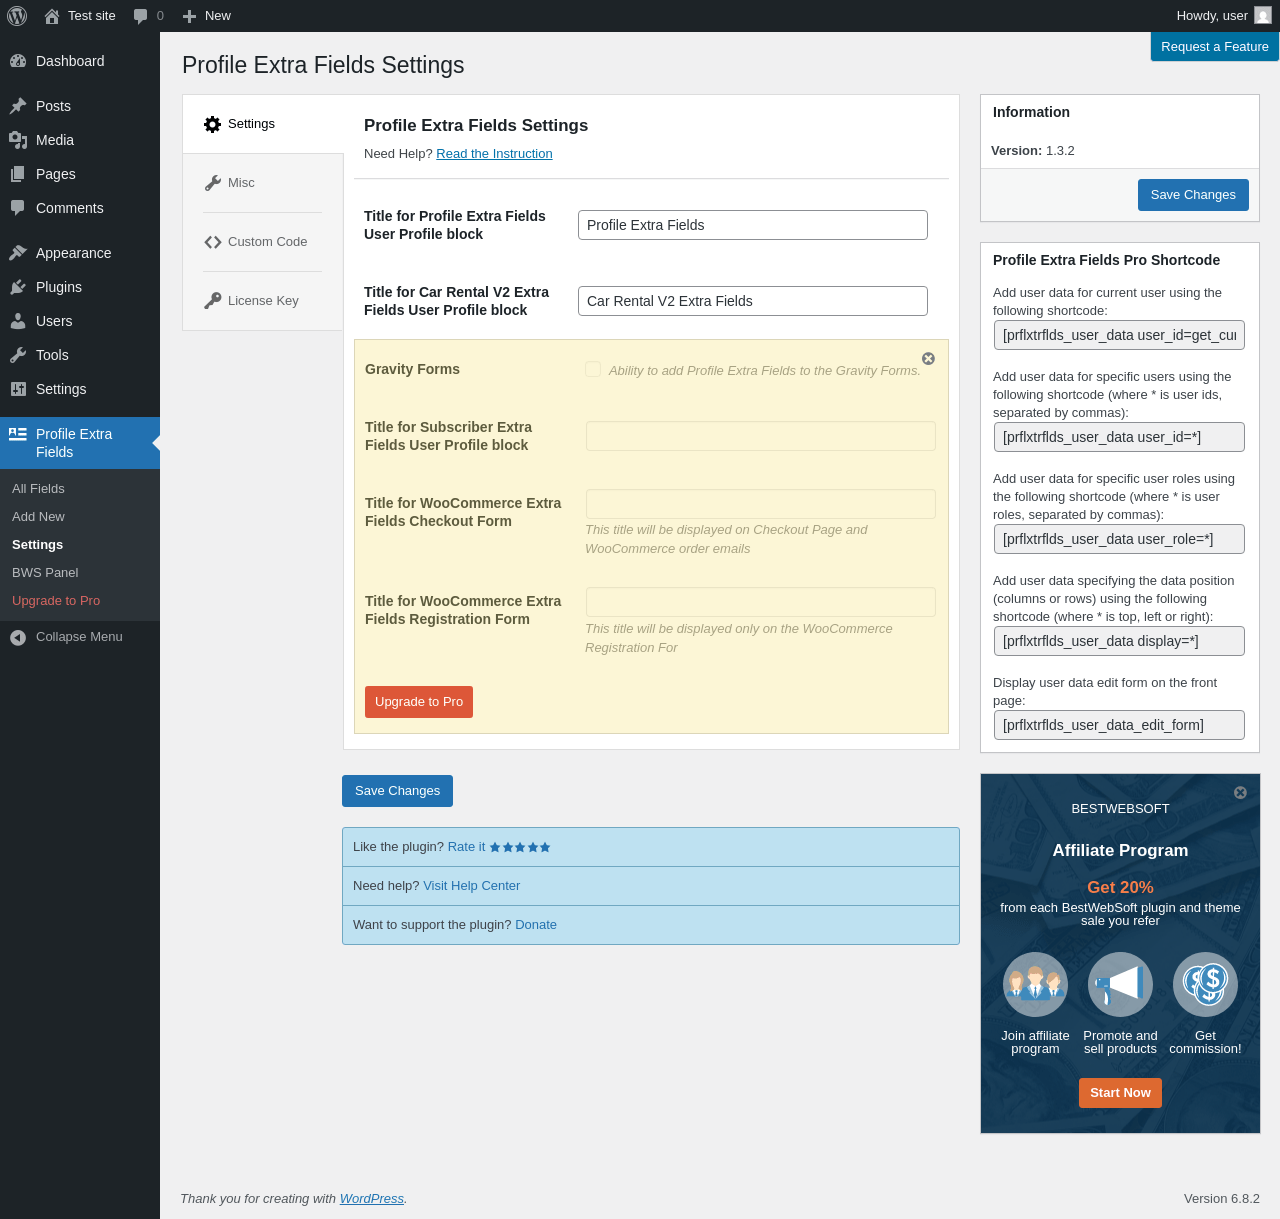Click Howdy, user account text
This screenshot has width=1280, height=1219.
(1212, 16)
